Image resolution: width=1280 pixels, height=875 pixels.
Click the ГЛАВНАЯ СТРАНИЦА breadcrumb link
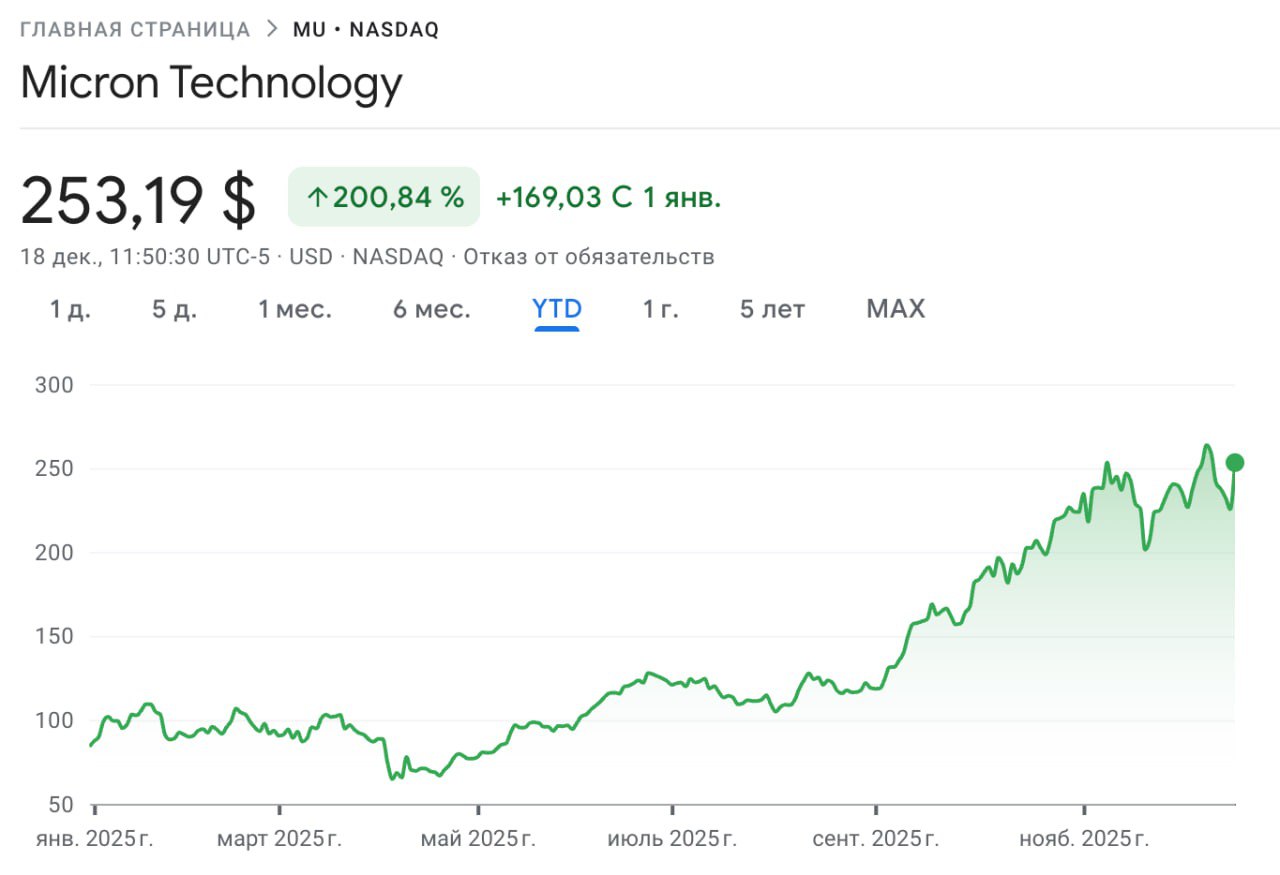(x=135, y=29)
